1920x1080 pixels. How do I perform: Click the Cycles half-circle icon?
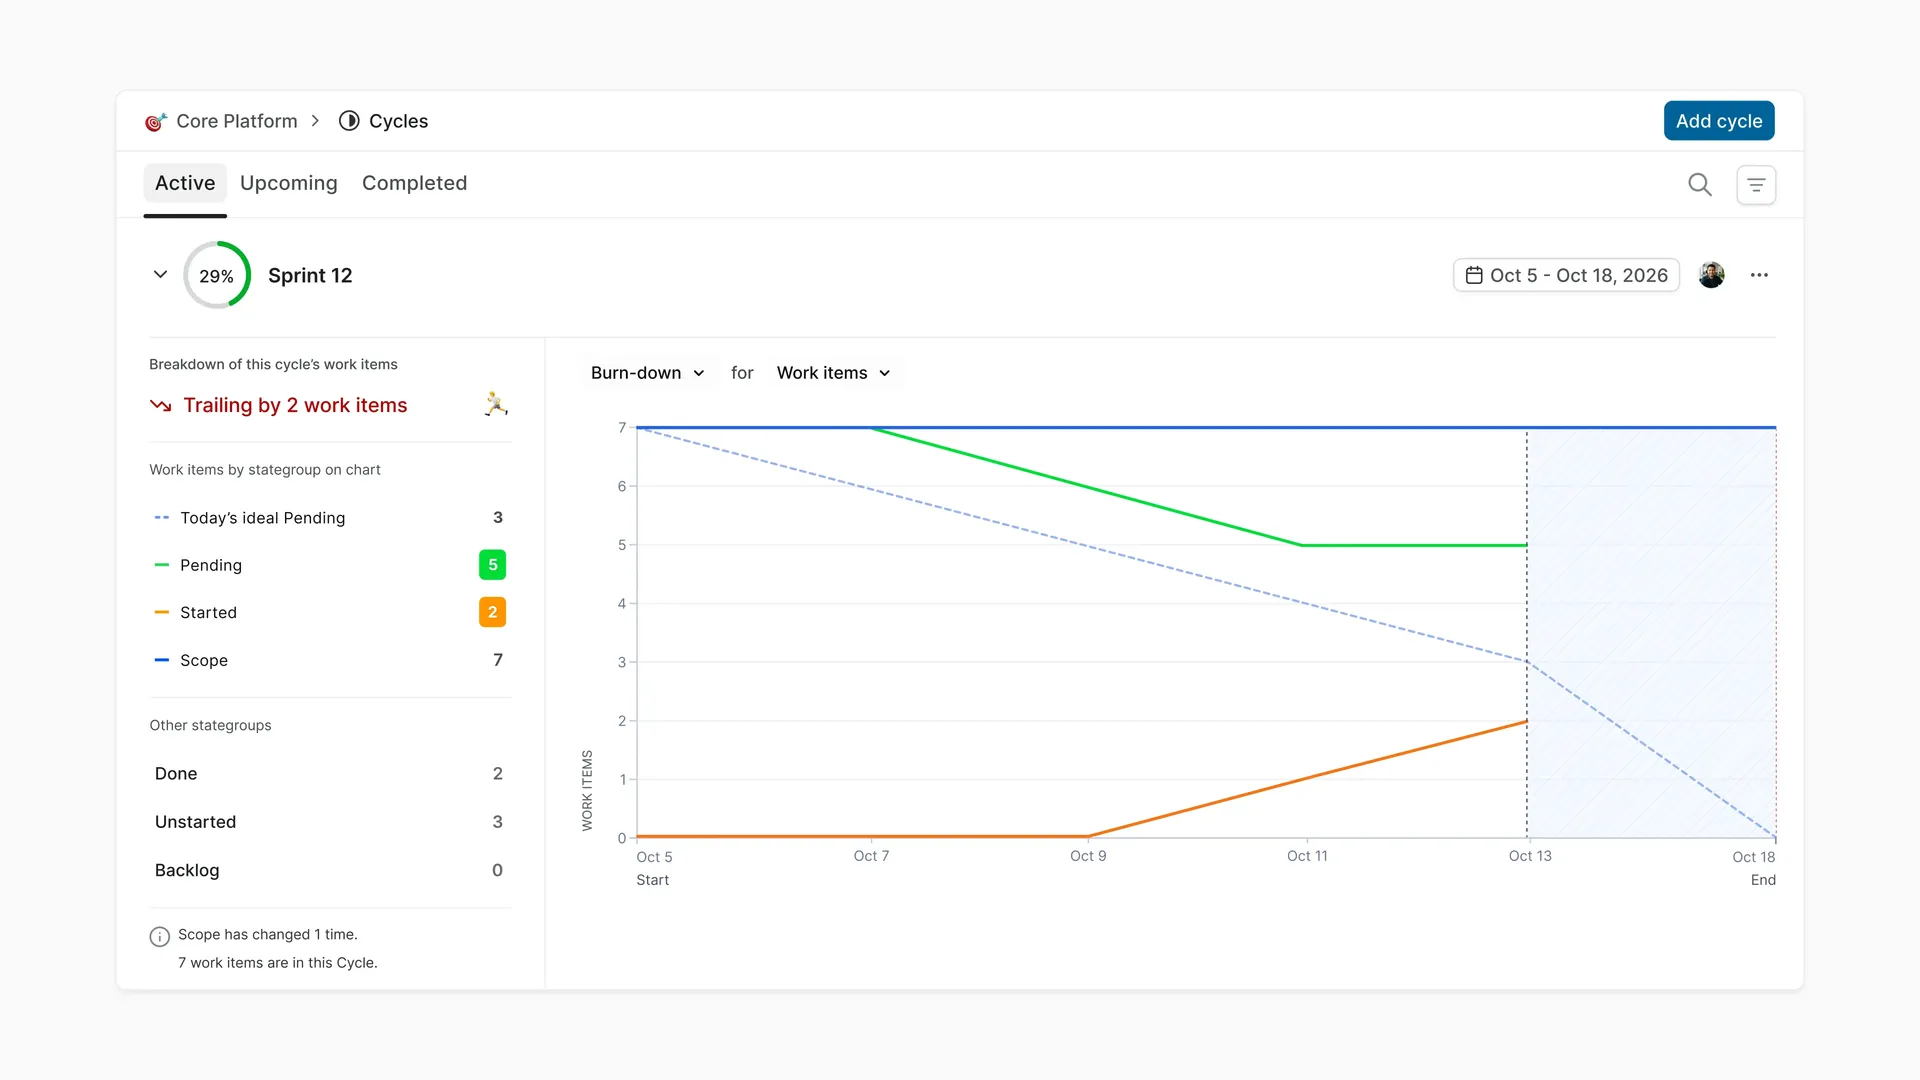click(349, 121)
